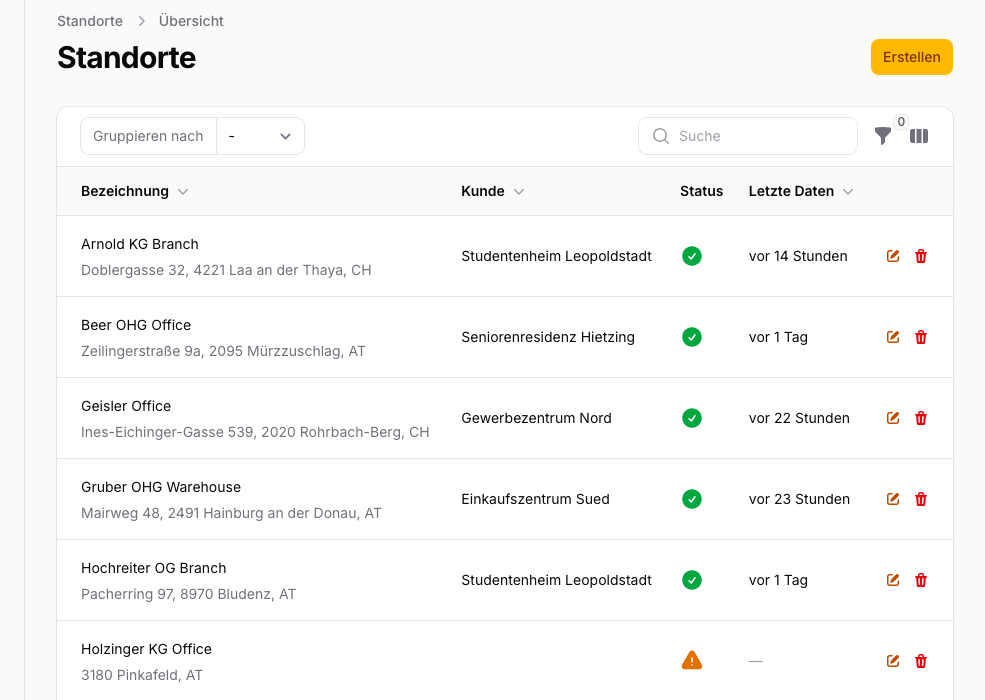Open the filter panel icon

pyautogui.click(x=883, y=136)
